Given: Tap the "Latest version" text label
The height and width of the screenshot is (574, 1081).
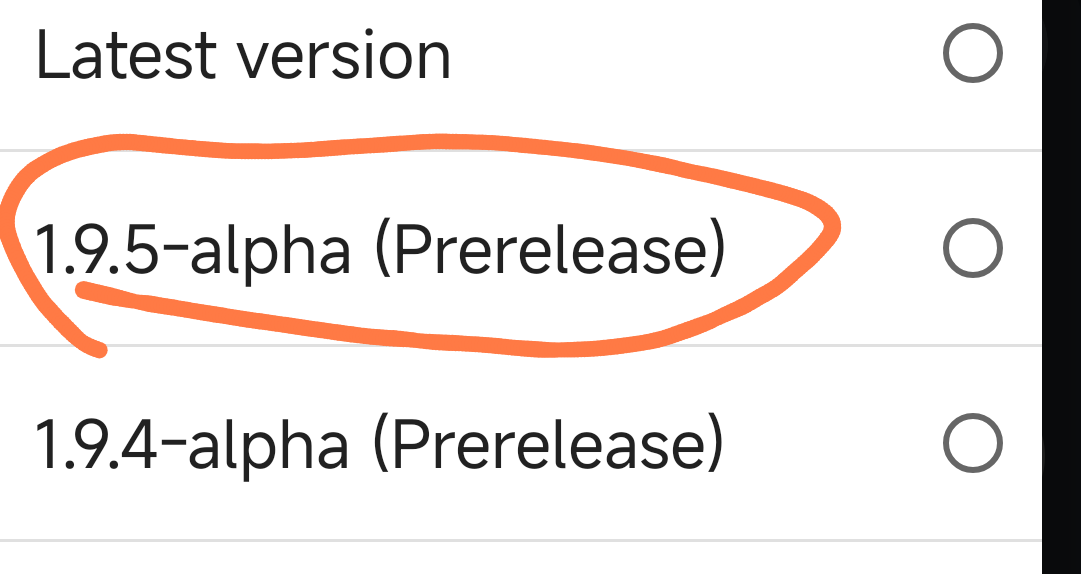Looking at the screenshot, I should (243, 56).
